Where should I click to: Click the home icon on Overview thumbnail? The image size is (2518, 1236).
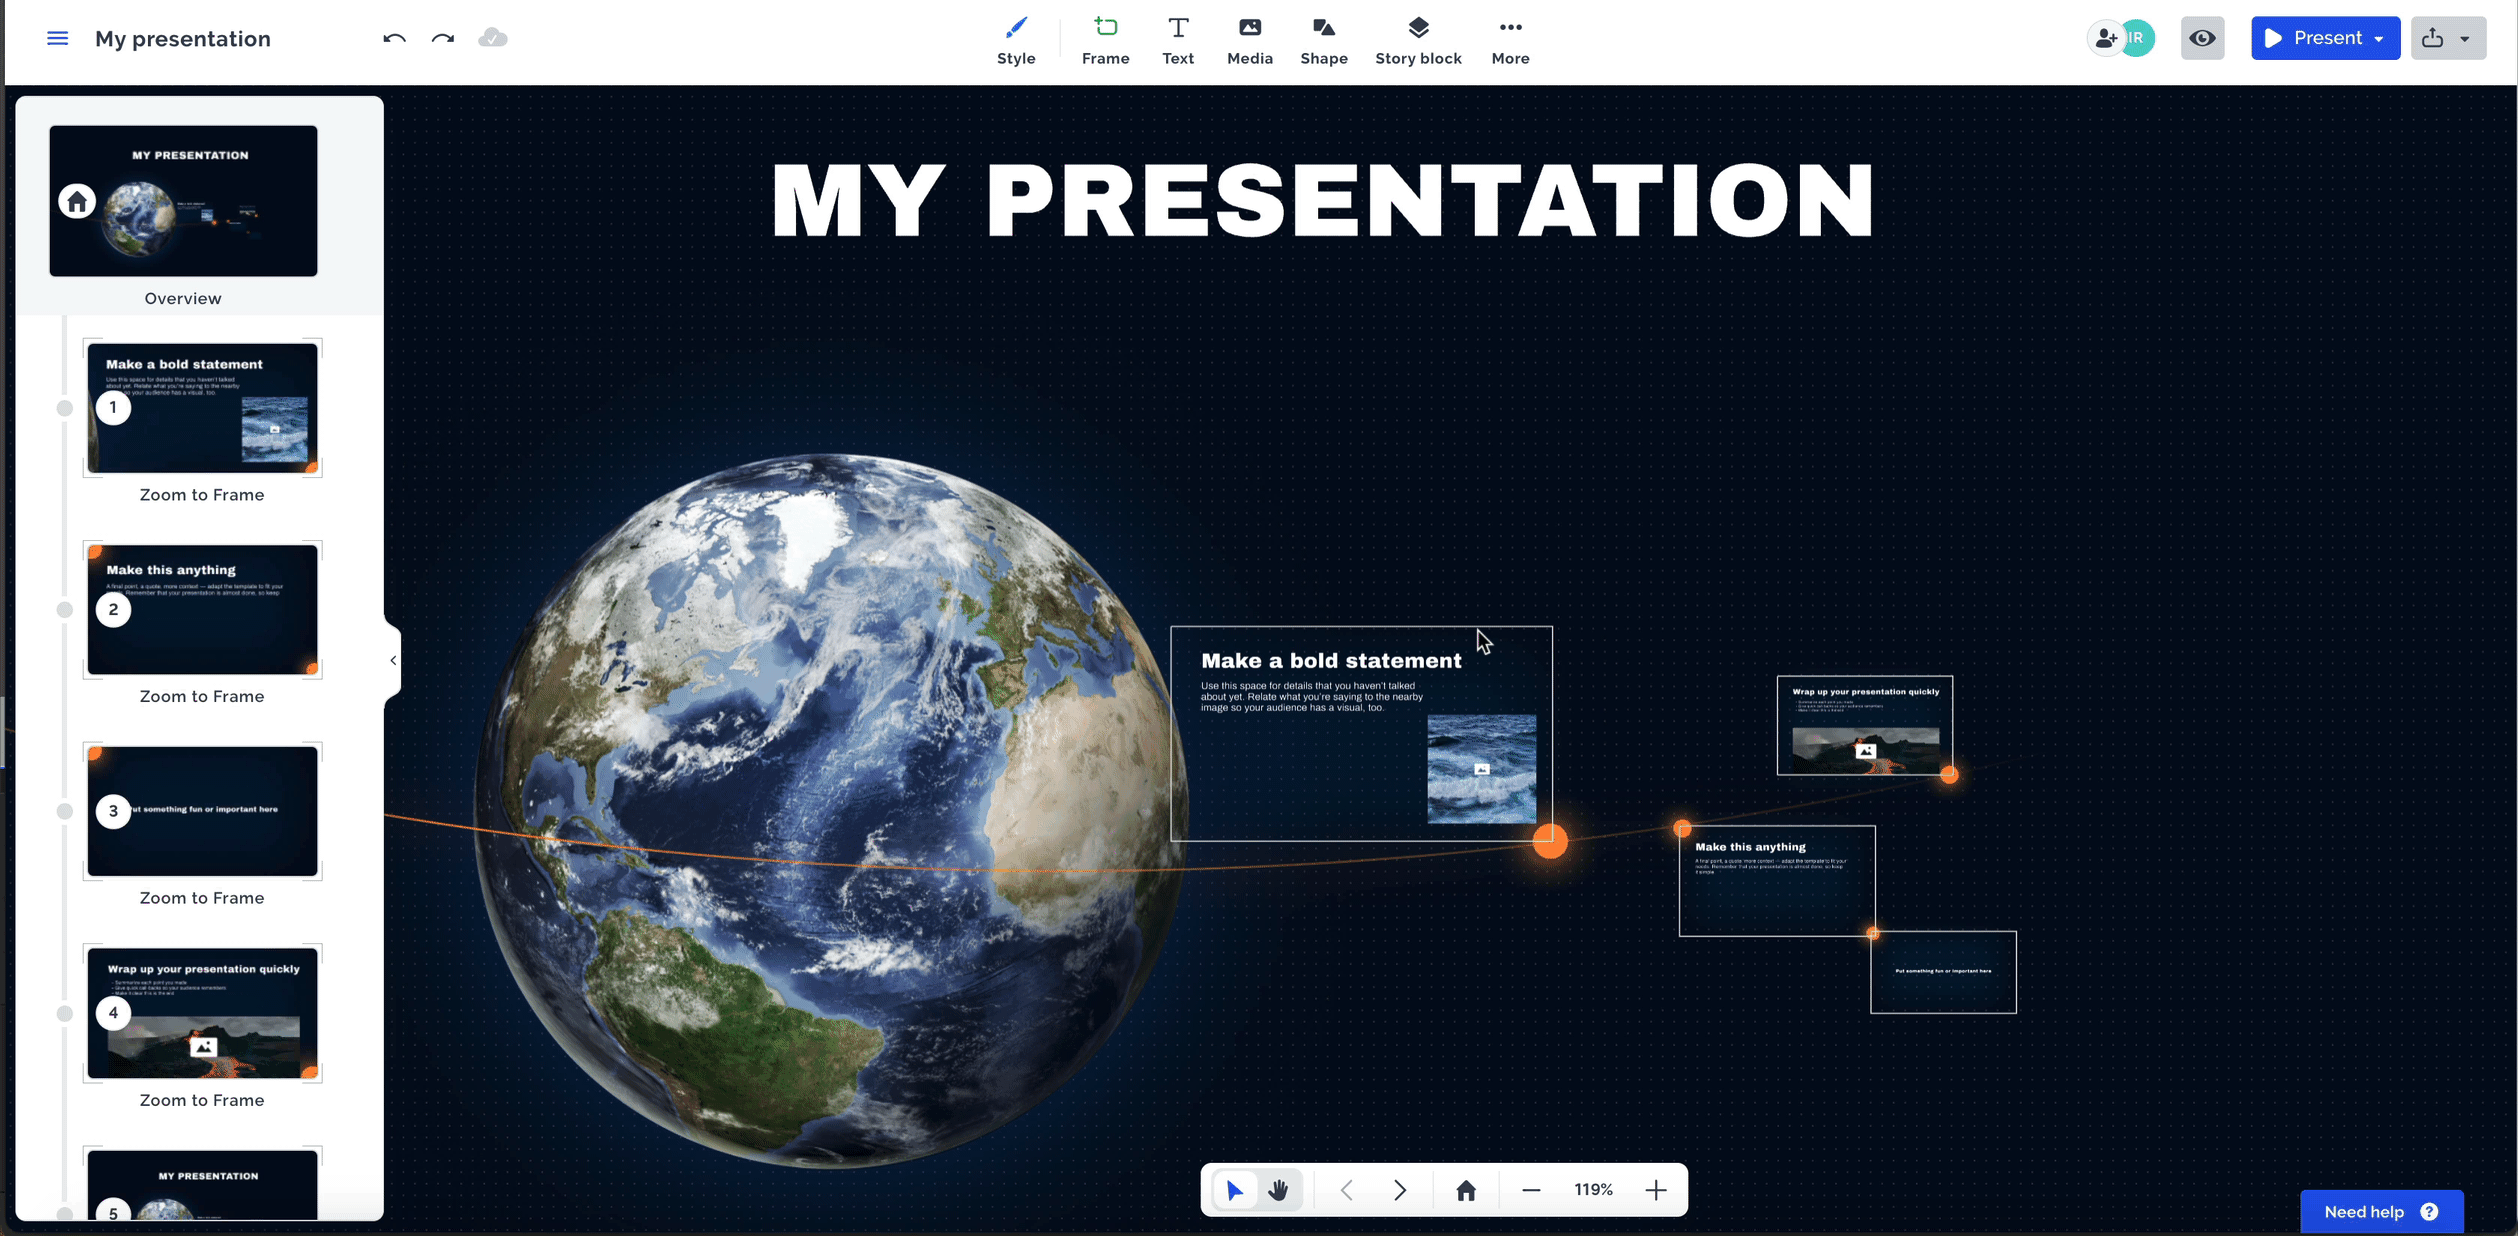pyautogui.click(x=77, y=201)
